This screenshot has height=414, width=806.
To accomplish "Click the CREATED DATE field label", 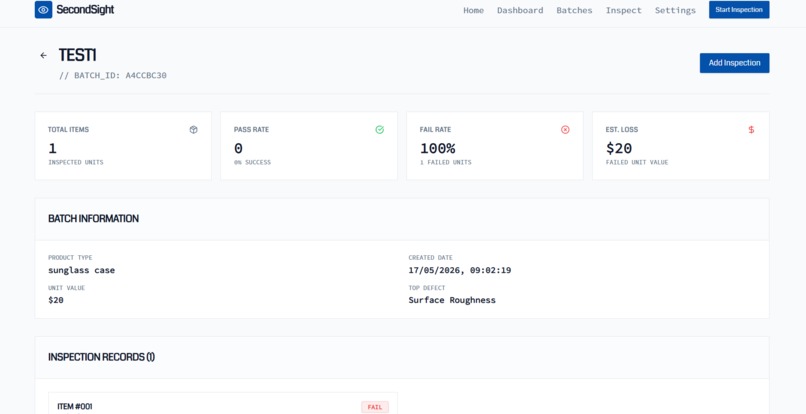I will 431,258.
